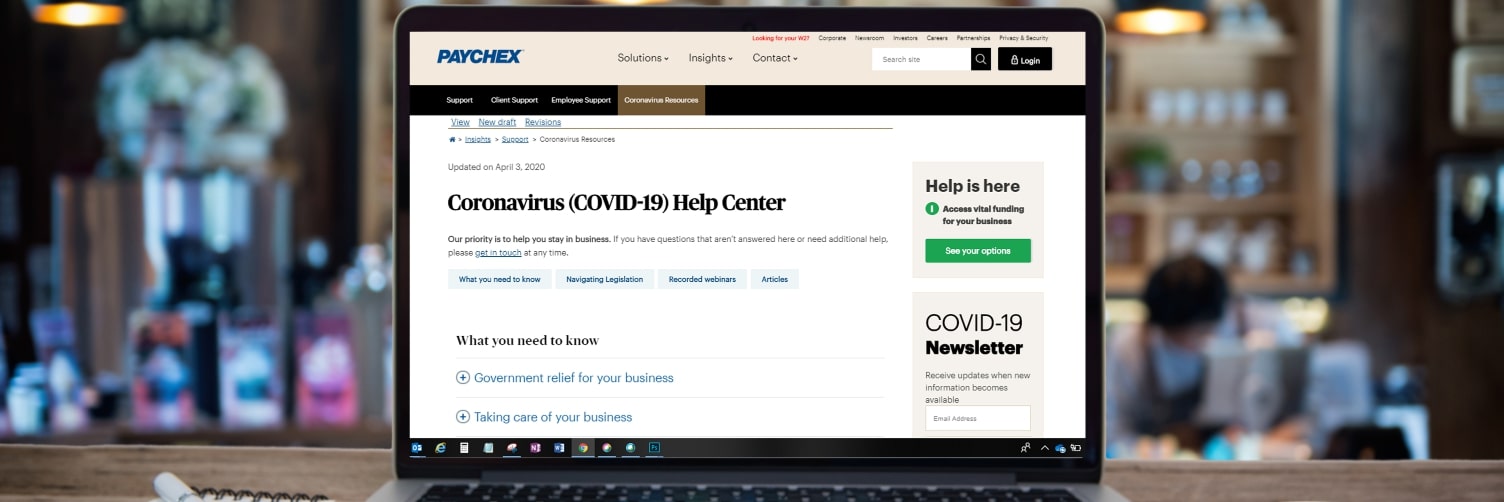Click the Insights breadcrumb link
The image size is (1504, 502).
(x=478, y=140)
